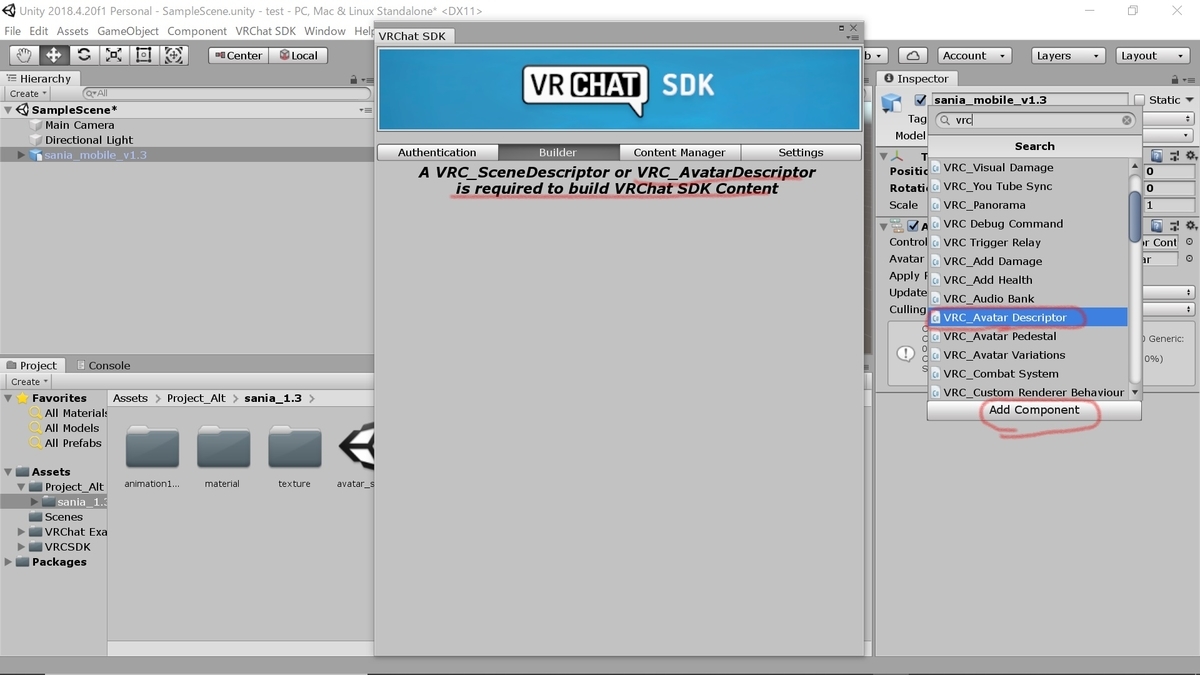The width and height of the screenshot is (1200, 675).
Task: Toggle Local handle rotation button
Action: point(297,56)
